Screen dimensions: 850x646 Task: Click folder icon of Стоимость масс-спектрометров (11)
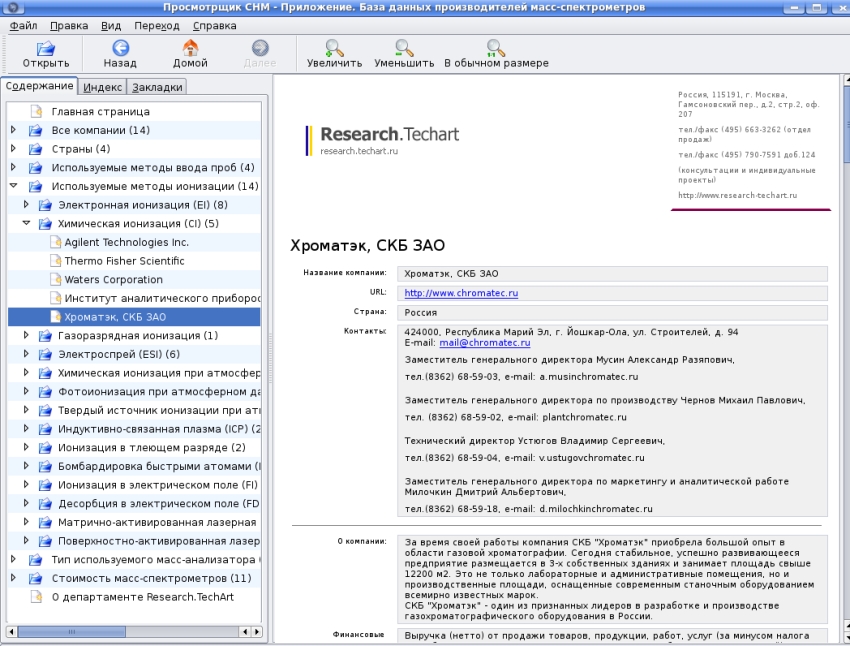(36, 578)
